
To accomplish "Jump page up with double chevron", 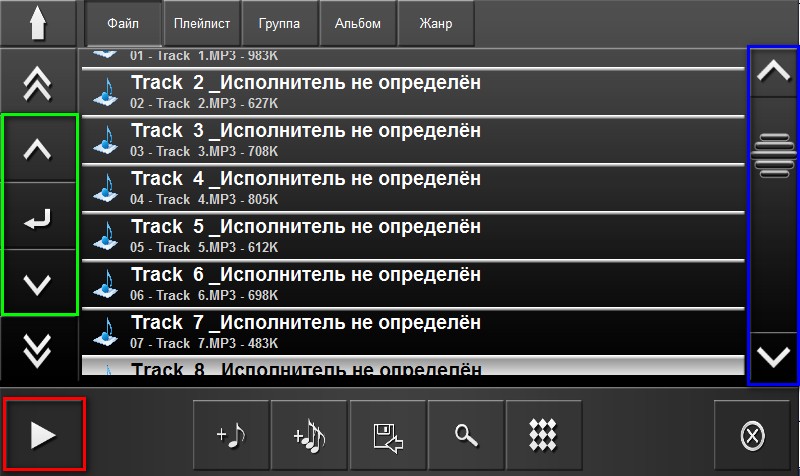I will [x=38, y=82].
